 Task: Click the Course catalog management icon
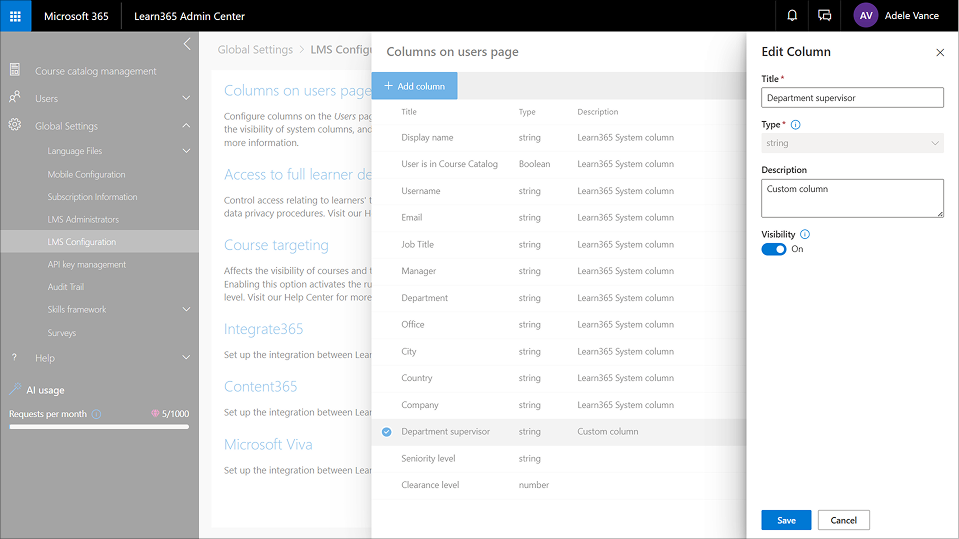click(15, 70)
